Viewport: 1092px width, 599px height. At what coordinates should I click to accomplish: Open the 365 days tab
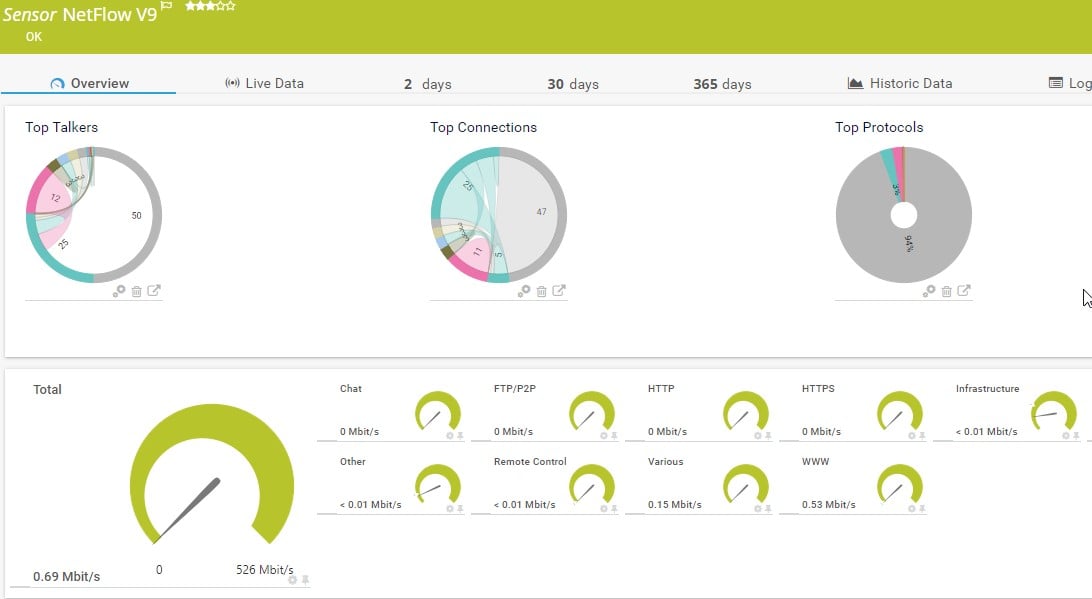(x=721, y=84)
